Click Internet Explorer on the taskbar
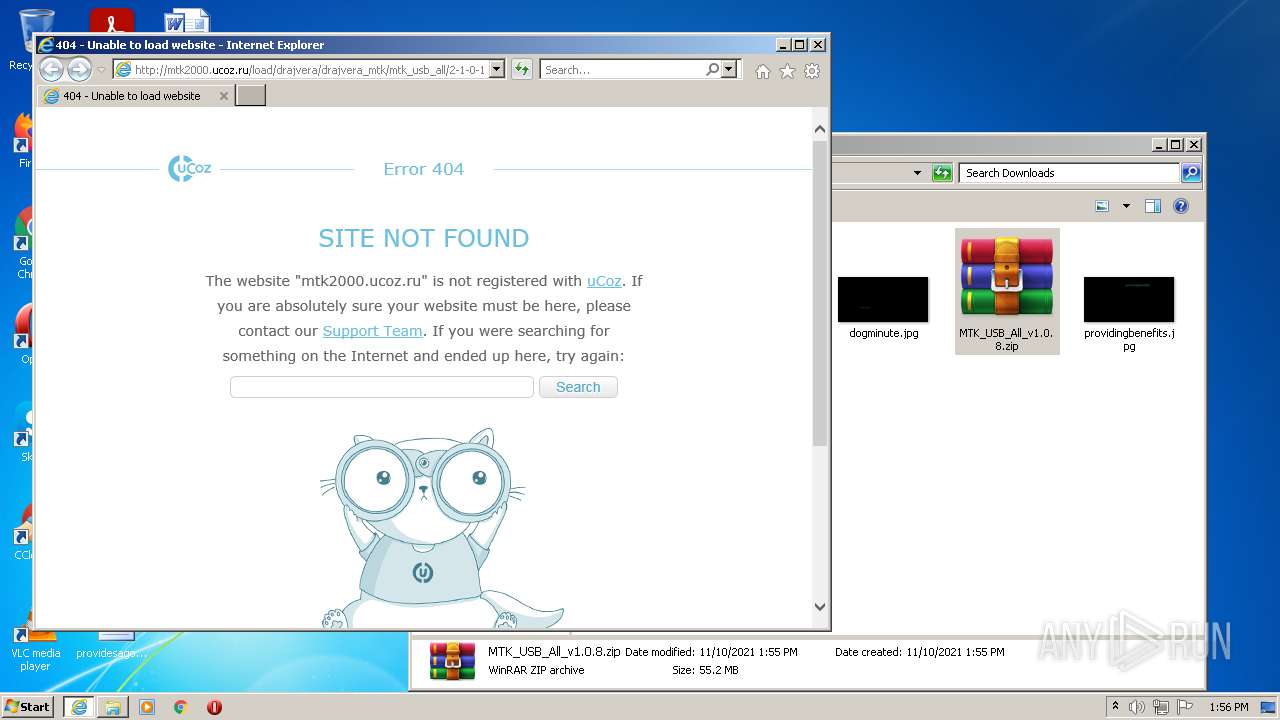The width and height of the screenshot is (1280, 720). [79, 707]
